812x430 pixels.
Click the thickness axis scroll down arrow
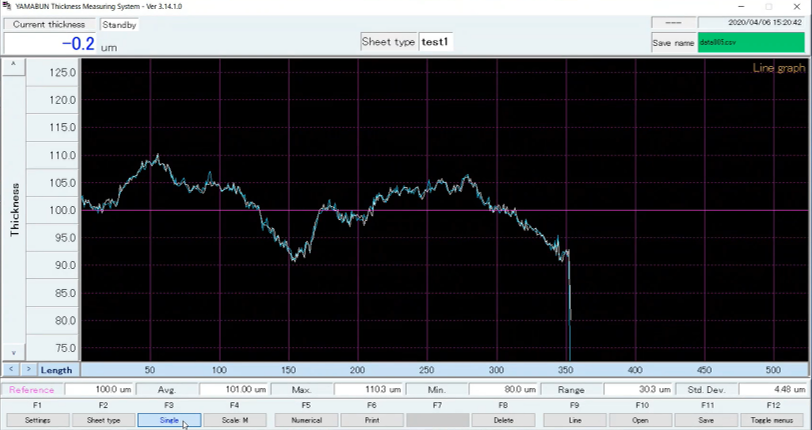click(14, 353)
